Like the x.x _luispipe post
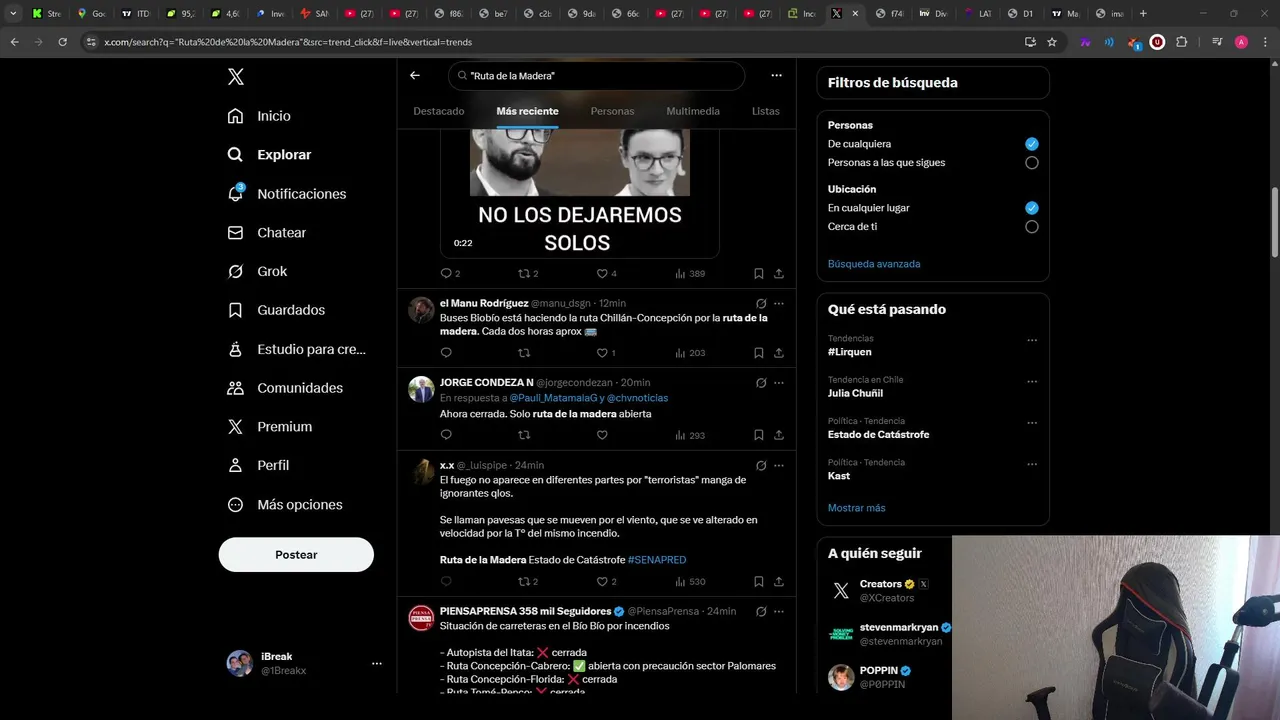 tap(602, 581)
